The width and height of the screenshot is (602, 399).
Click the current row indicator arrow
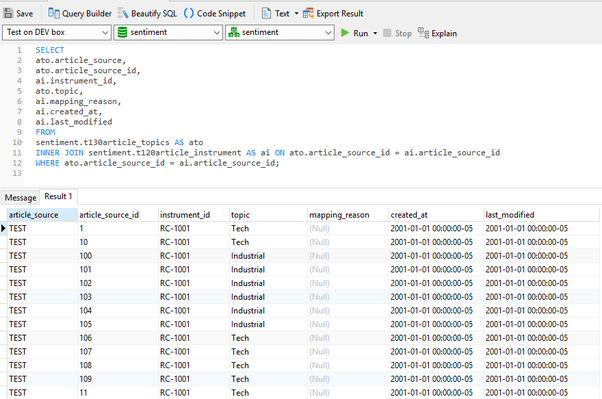(3, 228)
